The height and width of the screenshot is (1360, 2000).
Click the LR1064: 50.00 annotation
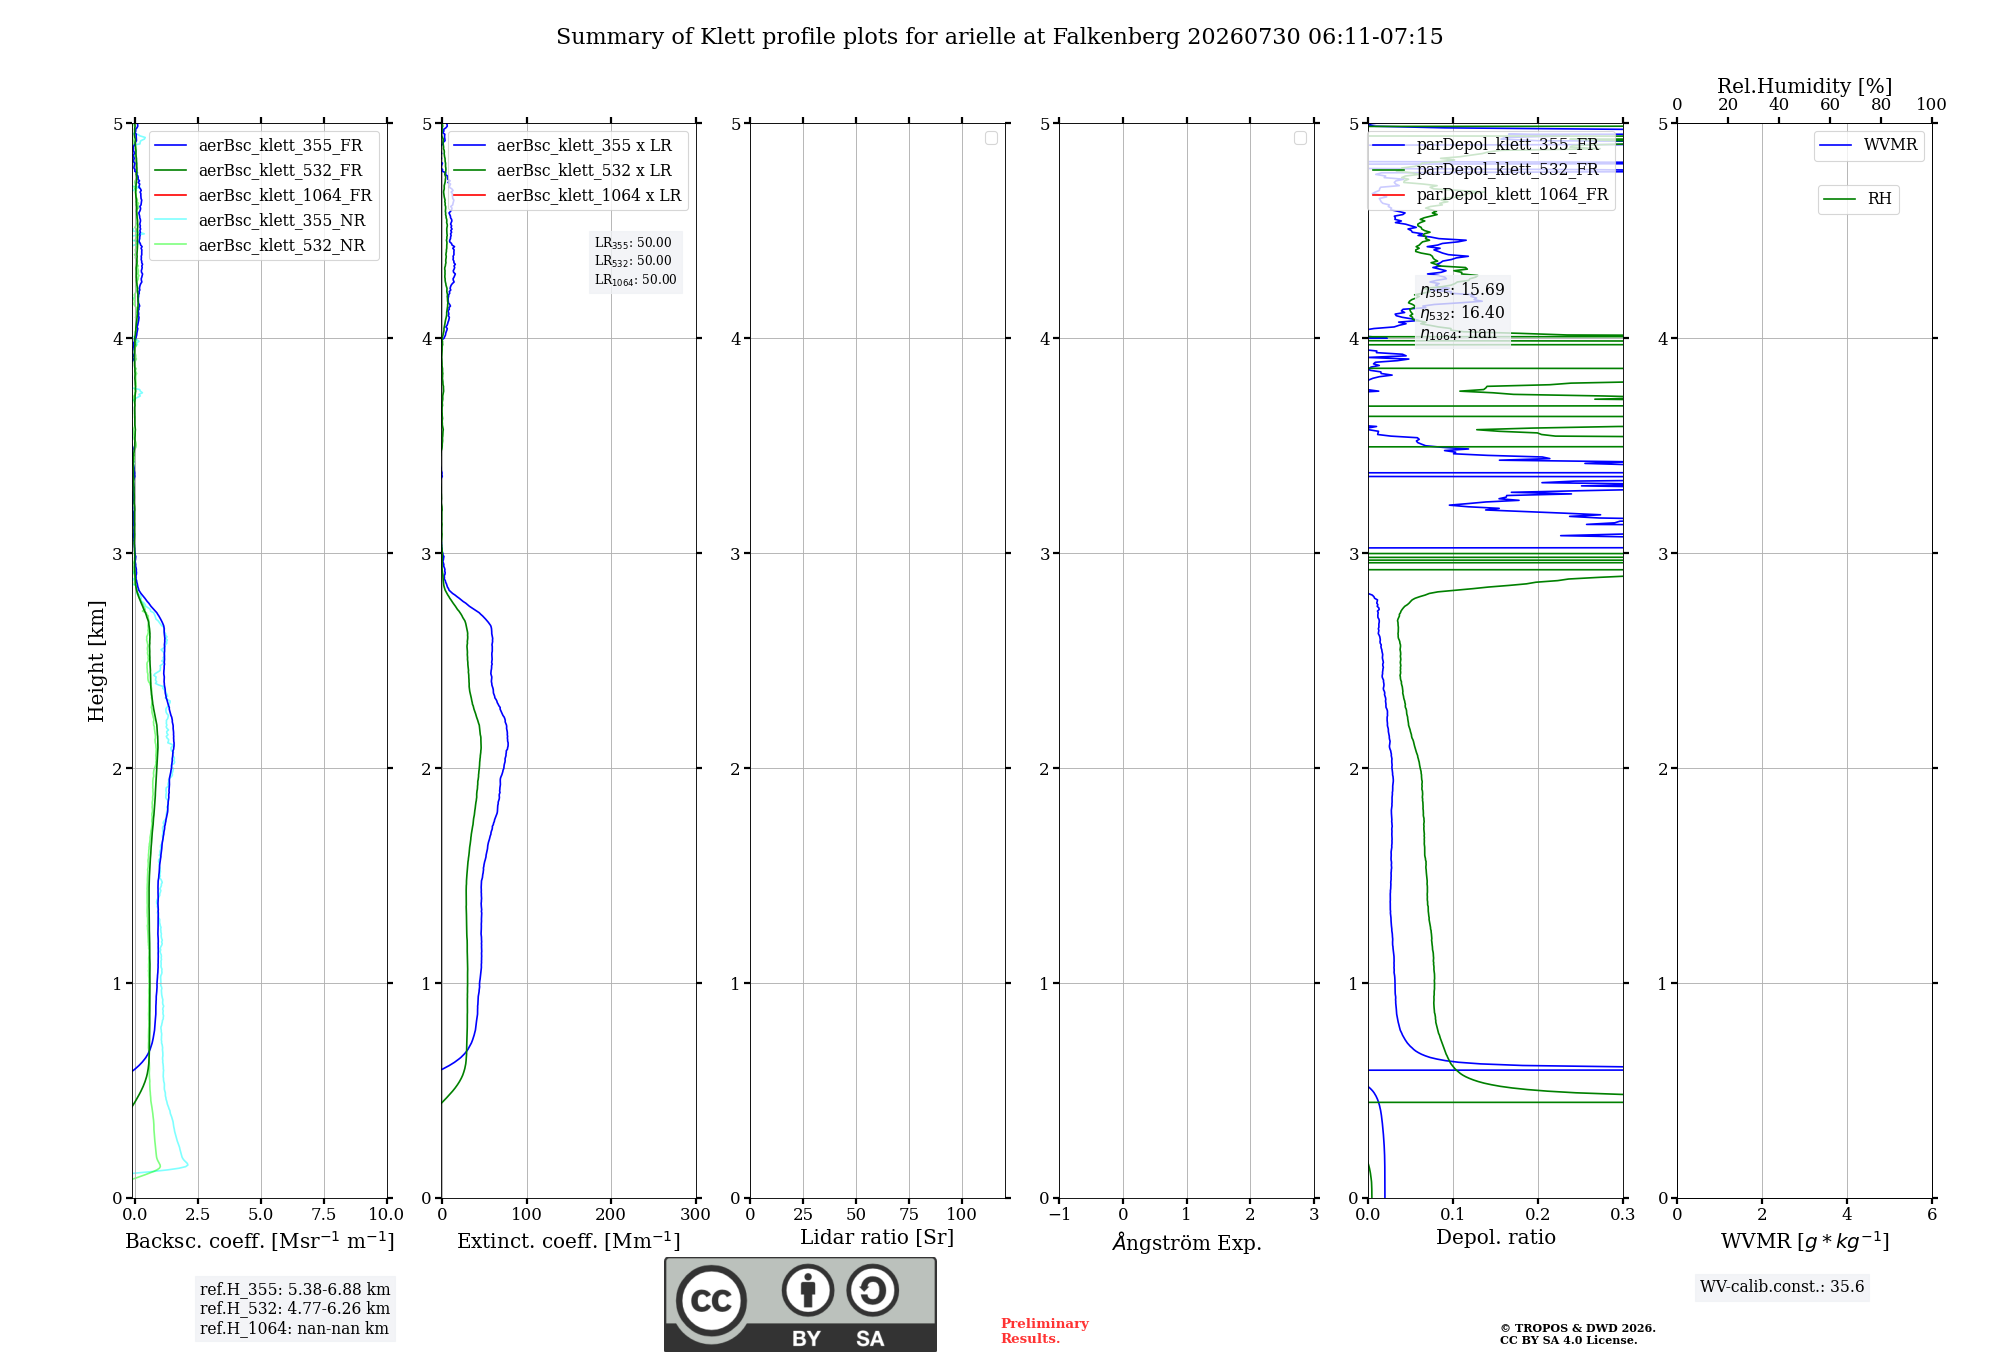click(x=636, y=280)
